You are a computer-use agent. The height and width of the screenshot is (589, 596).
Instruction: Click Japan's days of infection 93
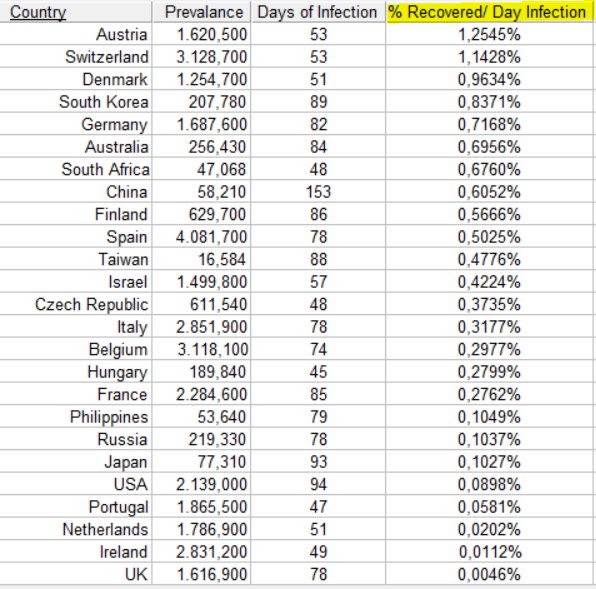318,462
